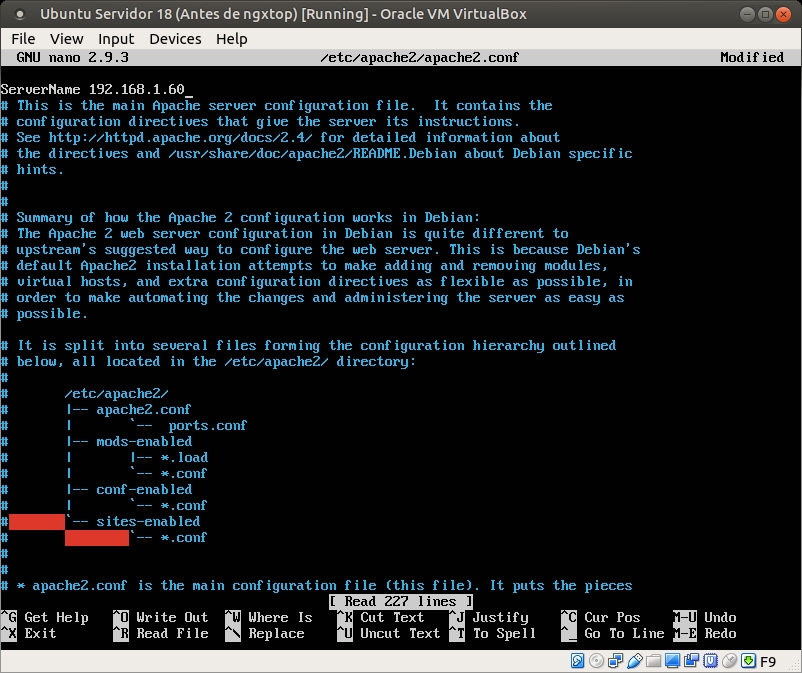Expand the Devices menu
This screenshot has width=802, height=673.
pos(175,38)
